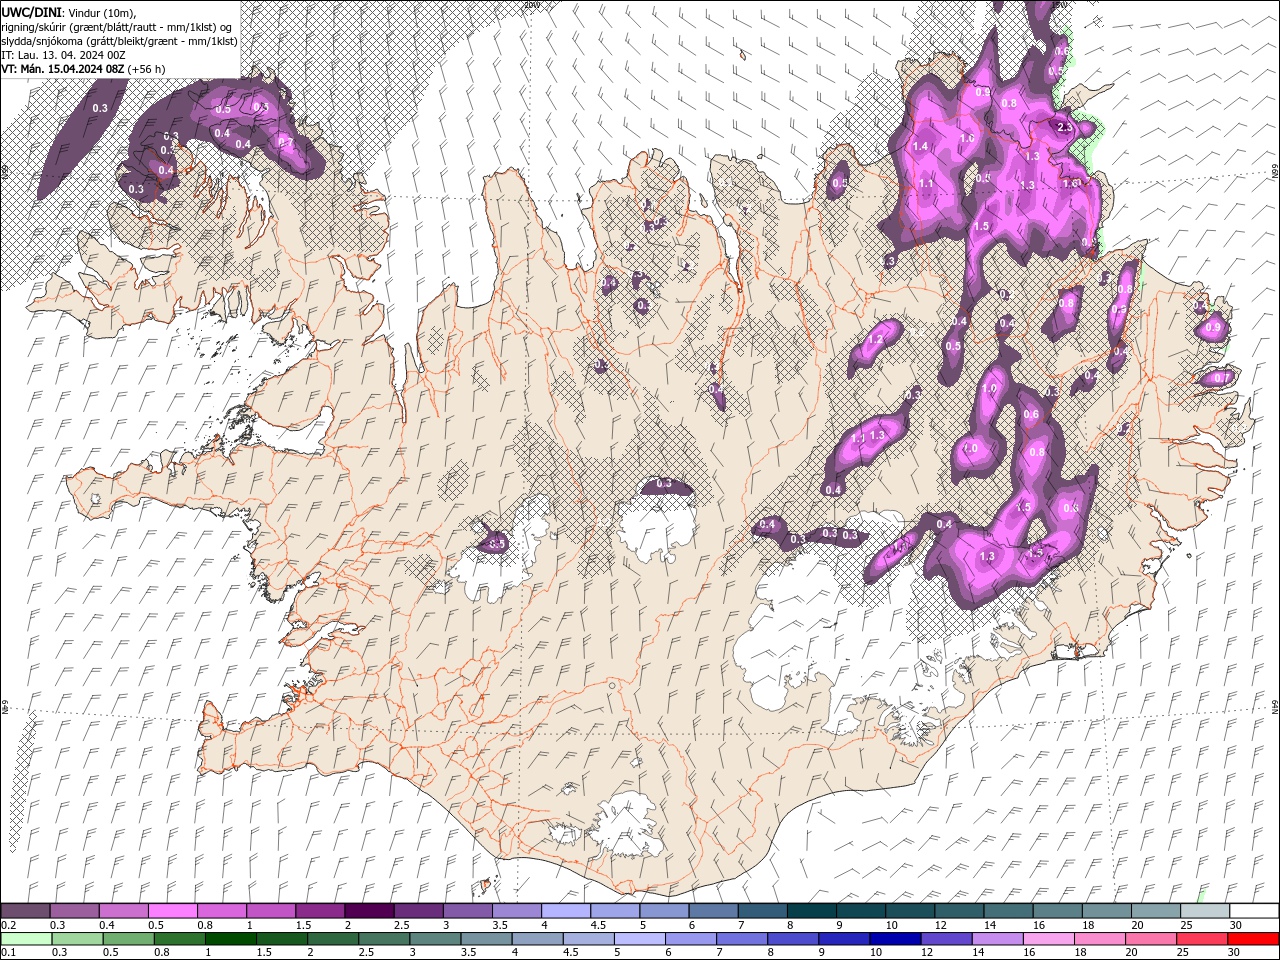Click the UWC/DINI title text
Viewport: 1280px width, 960px height.
pos(32,12)
